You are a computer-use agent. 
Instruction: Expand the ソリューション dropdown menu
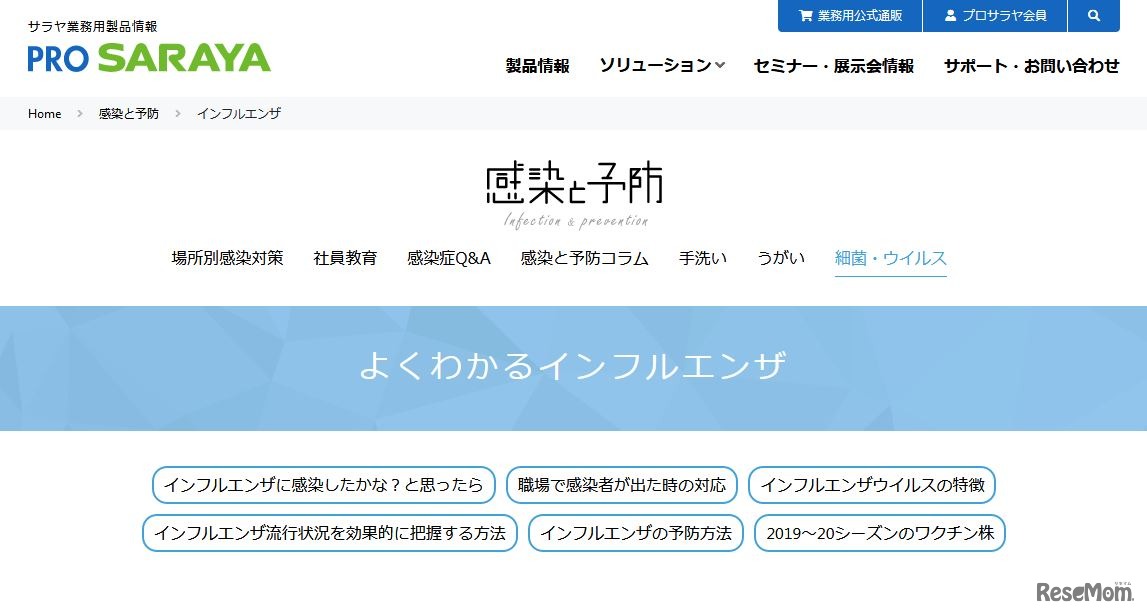(662, 64)
